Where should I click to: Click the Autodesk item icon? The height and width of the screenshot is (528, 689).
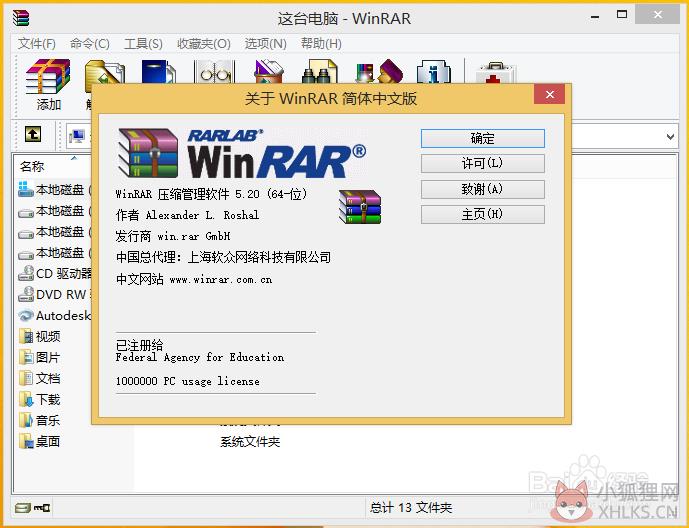click(x=26, y=315)
